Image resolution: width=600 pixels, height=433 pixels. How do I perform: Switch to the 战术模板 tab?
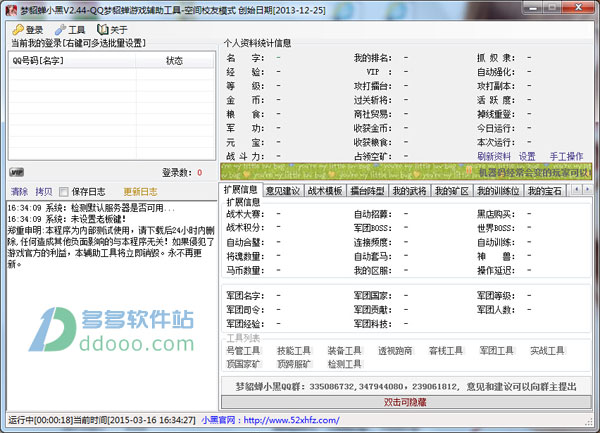325,190
